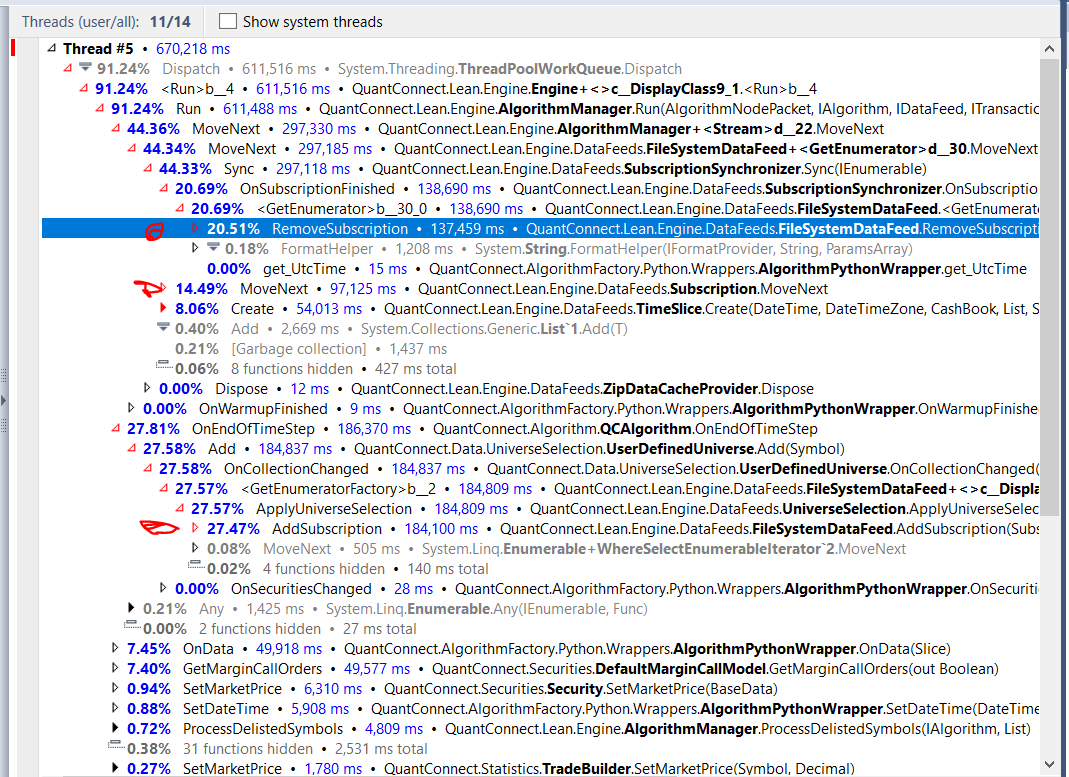Image resolution: width=1069 pixels, height=777 pixels.
Task: Expand the GetMarginCallOrders node
Action: pos(115,668)
